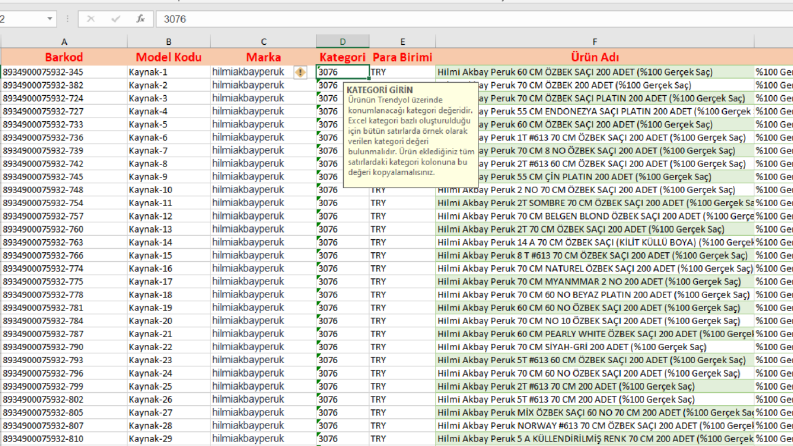Click the Barkod header cell
793x446 pixels.
tap(64, 57)
